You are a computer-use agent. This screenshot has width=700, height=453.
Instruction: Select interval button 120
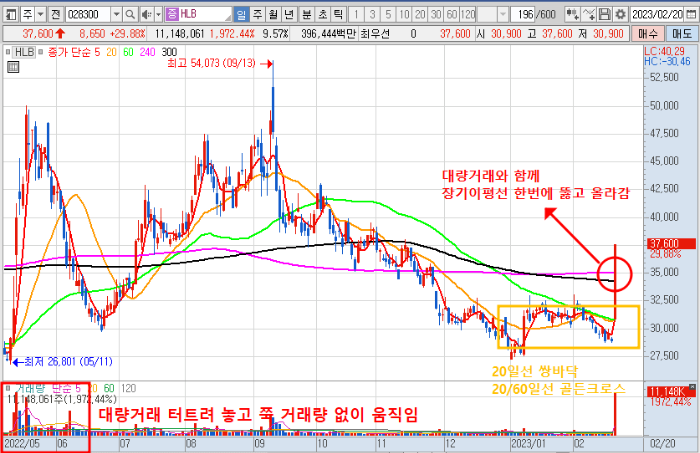coord(468,15)
